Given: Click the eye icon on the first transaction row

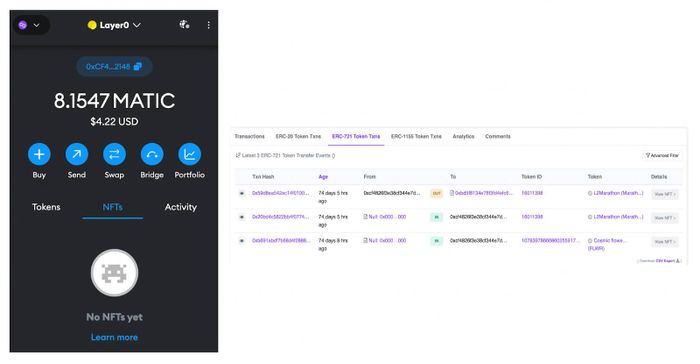Looking at the screenshot, I should (x=242, y=193).
